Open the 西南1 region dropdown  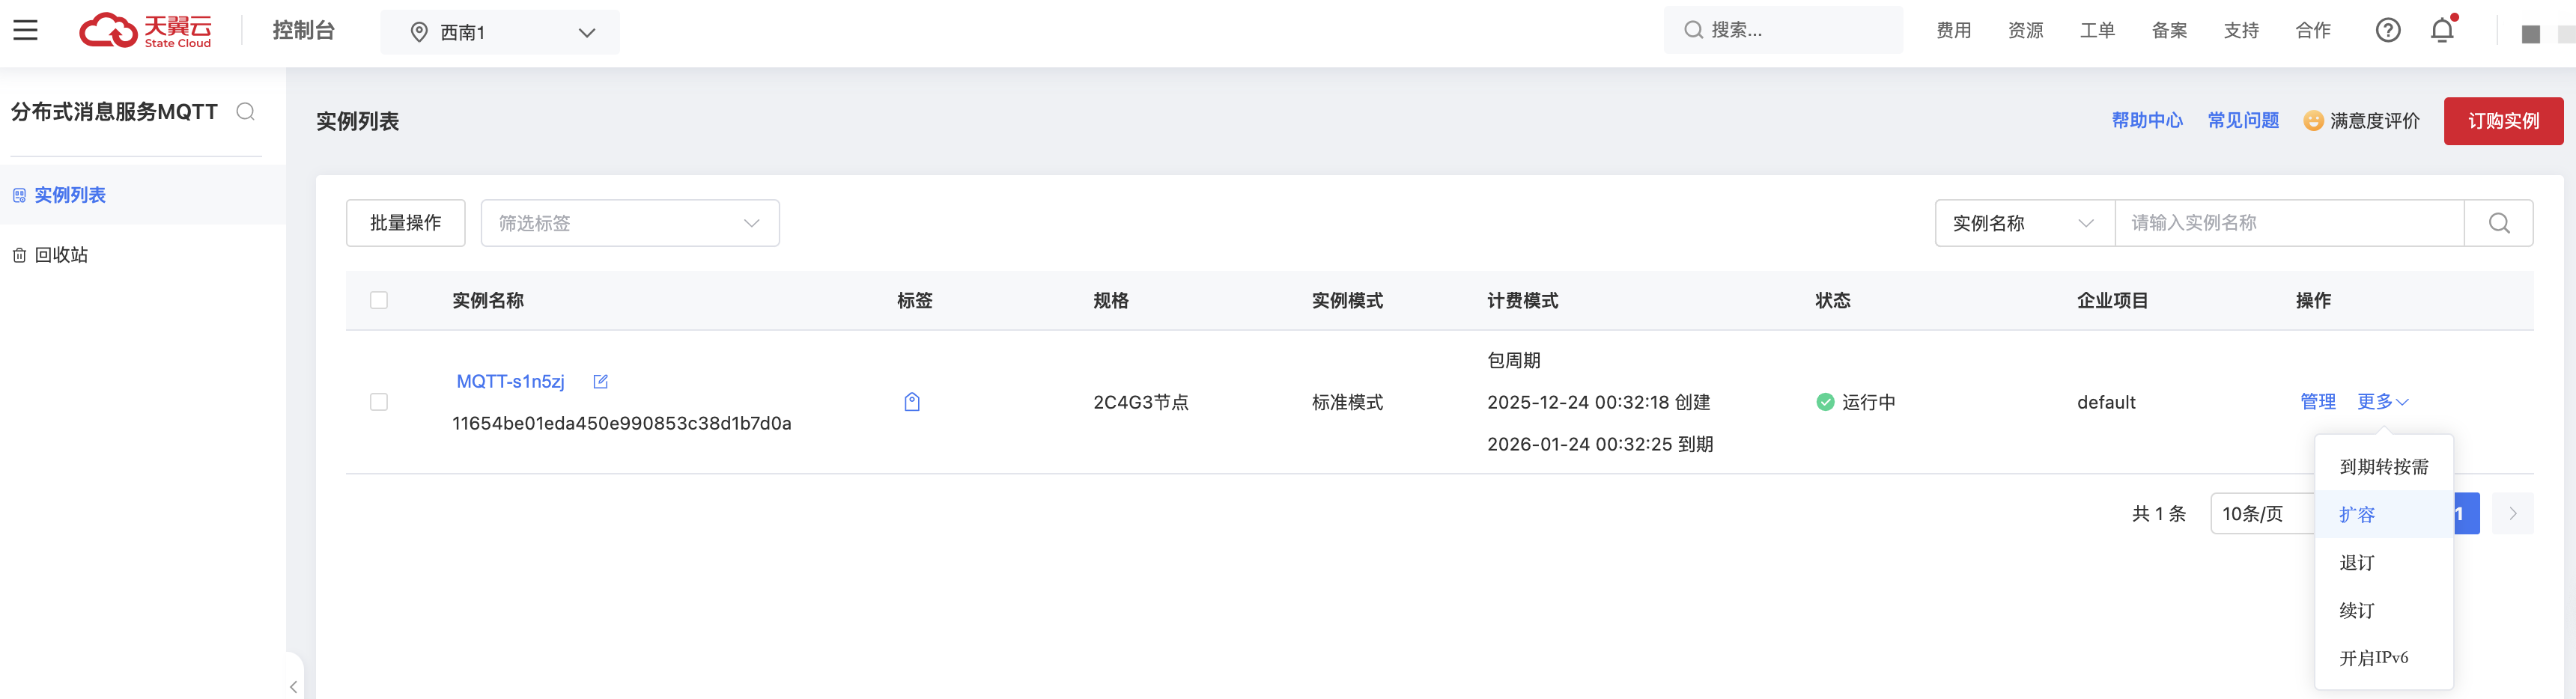pyautogui.click(x=500, y=32)
